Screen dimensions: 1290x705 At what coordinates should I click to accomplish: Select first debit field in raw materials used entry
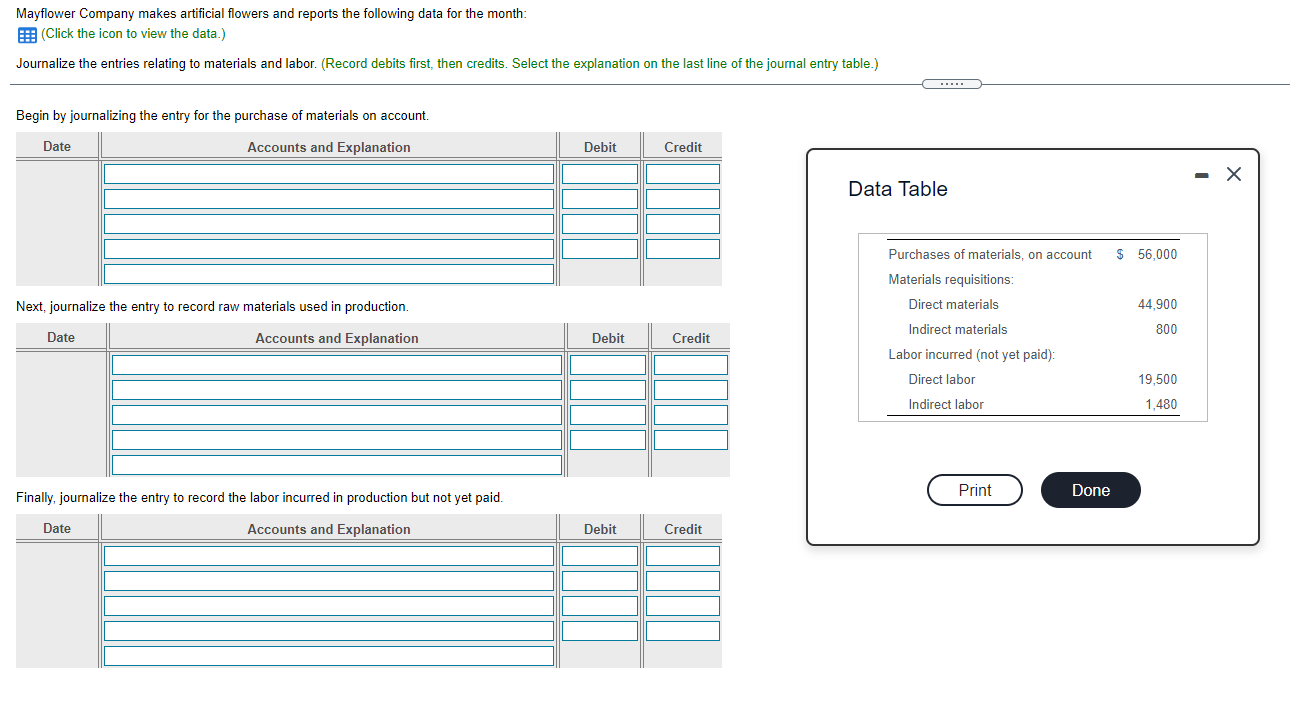[608, 365]
